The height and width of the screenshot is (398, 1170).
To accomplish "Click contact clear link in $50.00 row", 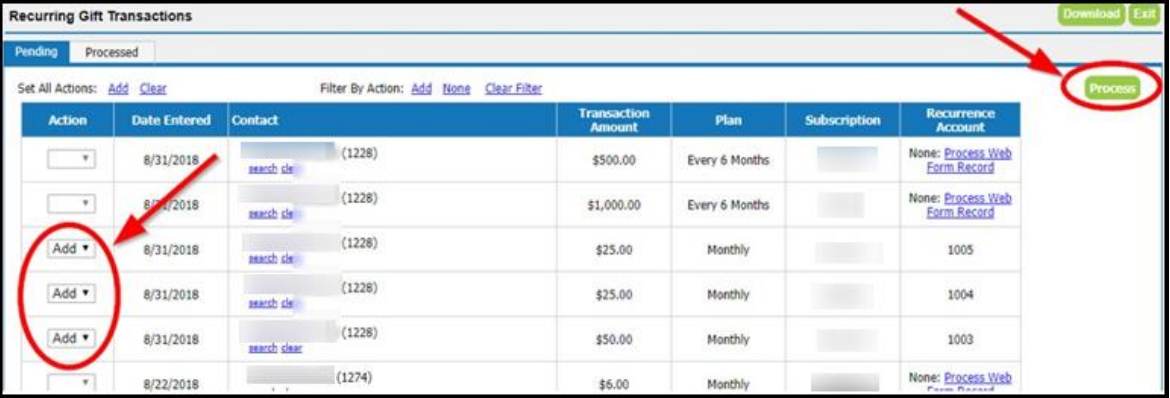I will tap(292, 348).
